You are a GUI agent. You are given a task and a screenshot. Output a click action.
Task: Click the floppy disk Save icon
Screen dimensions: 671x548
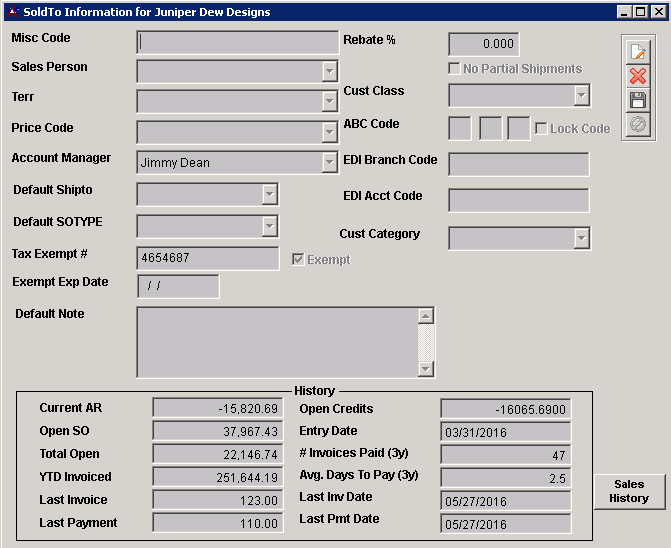pyautogui.click(x=638, y=100)
